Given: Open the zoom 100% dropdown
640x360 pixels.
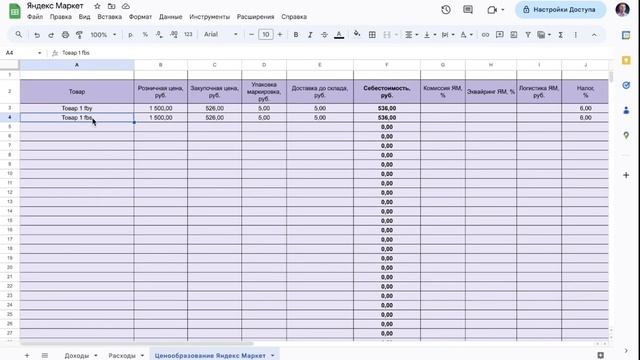Looking at the screenshot, I should coord(103,35).
